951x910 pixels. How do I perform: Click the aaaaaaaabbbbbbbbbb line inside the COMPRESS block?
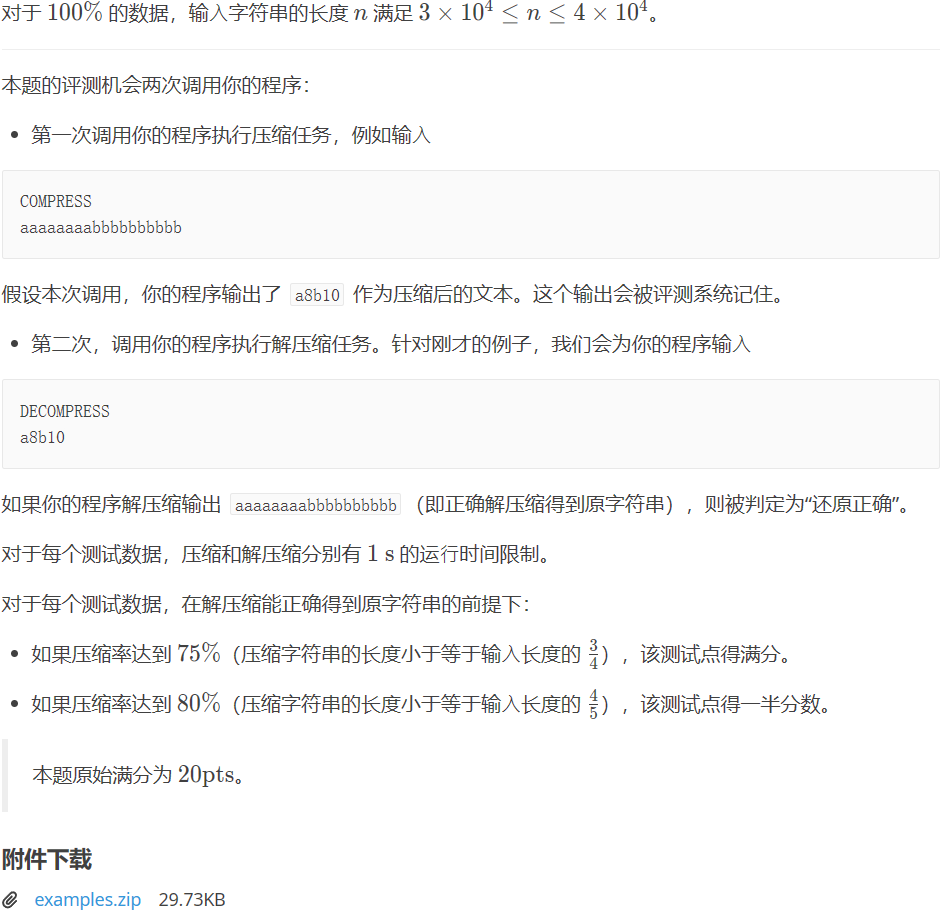[x=101, y=227]
